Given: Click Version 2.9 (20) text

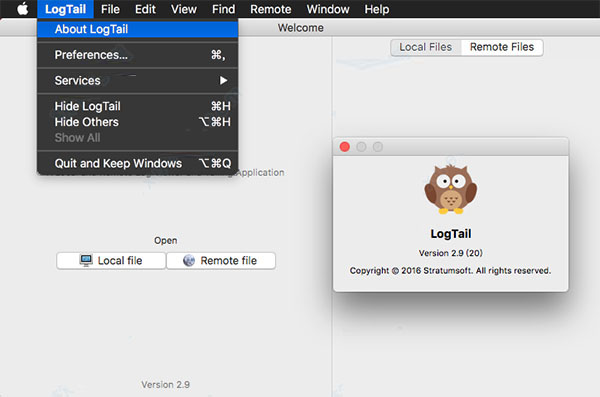Looking at the screenshot, I should click(450, 253).
